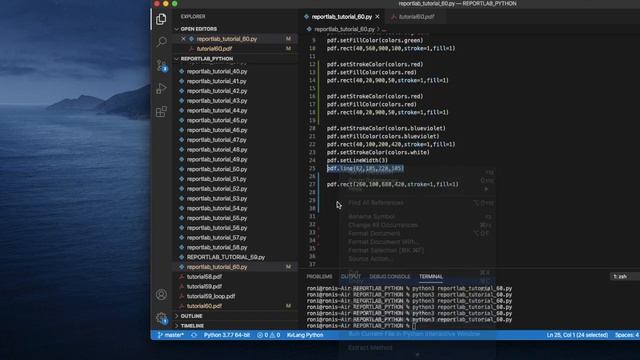Click the synchronize changes icon in status bar

coord(194,335)
